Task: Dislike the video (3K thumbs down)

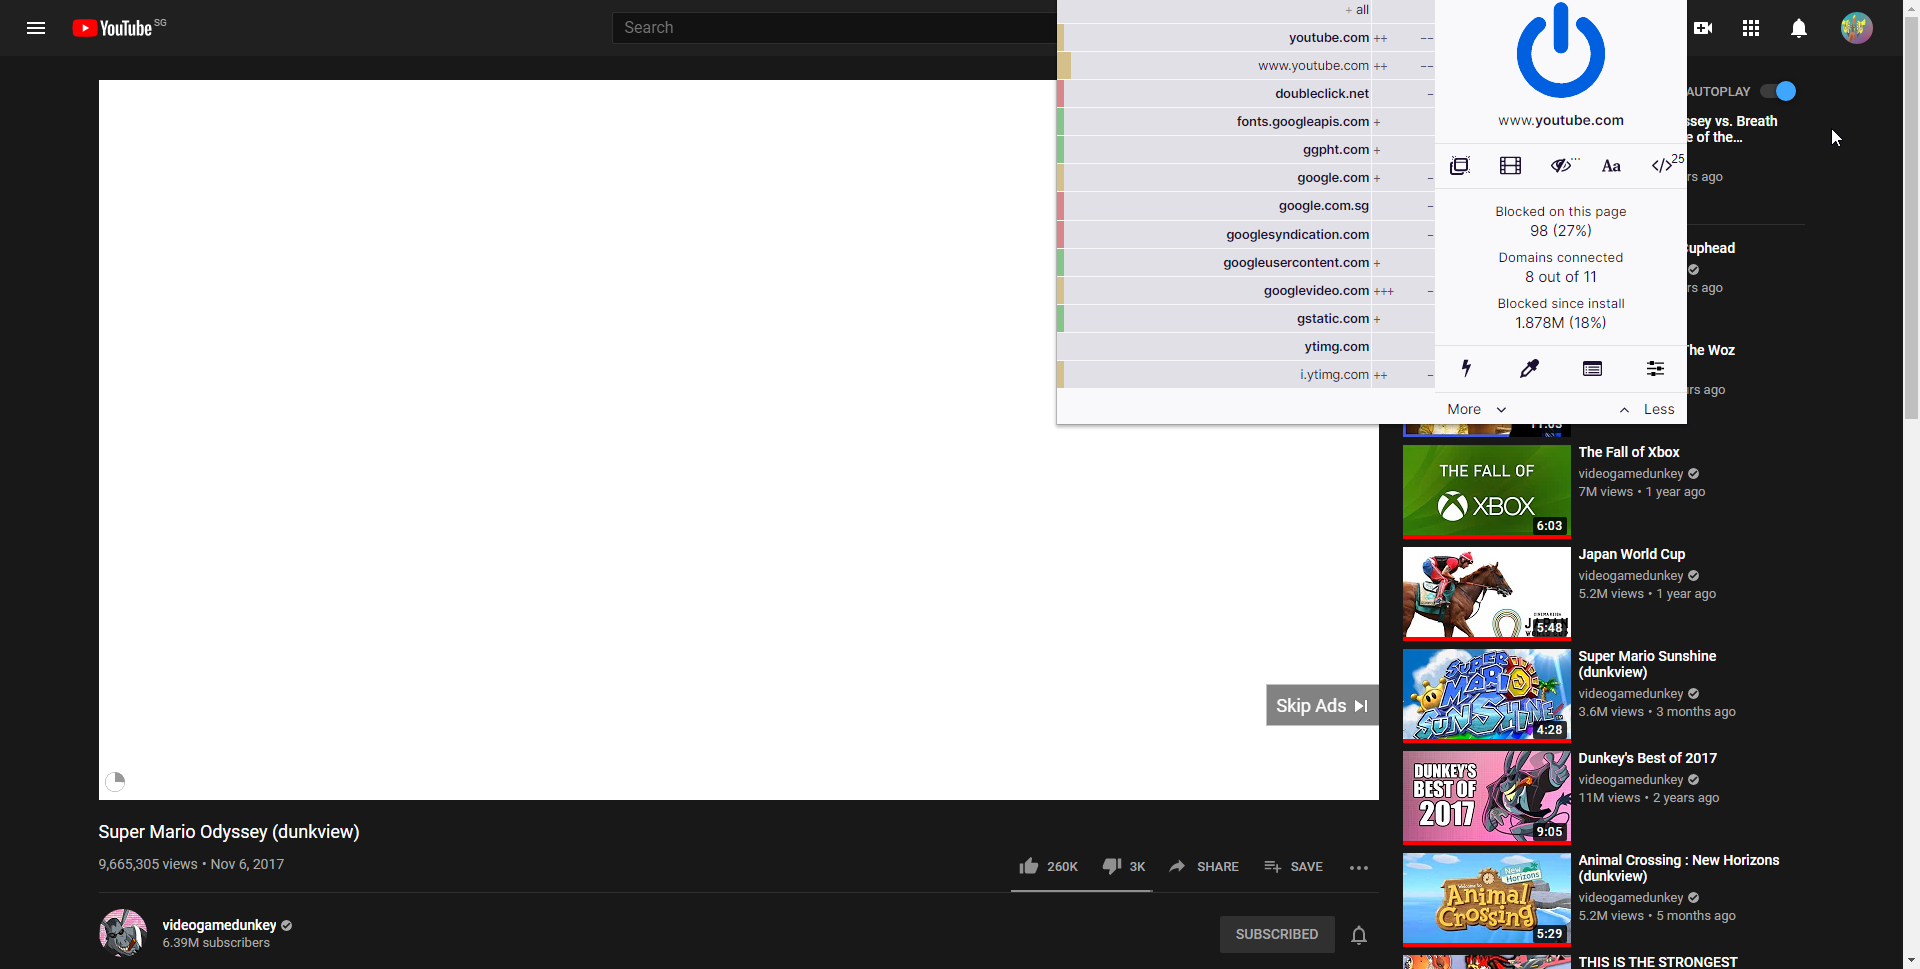Action: click(1124, 866)
